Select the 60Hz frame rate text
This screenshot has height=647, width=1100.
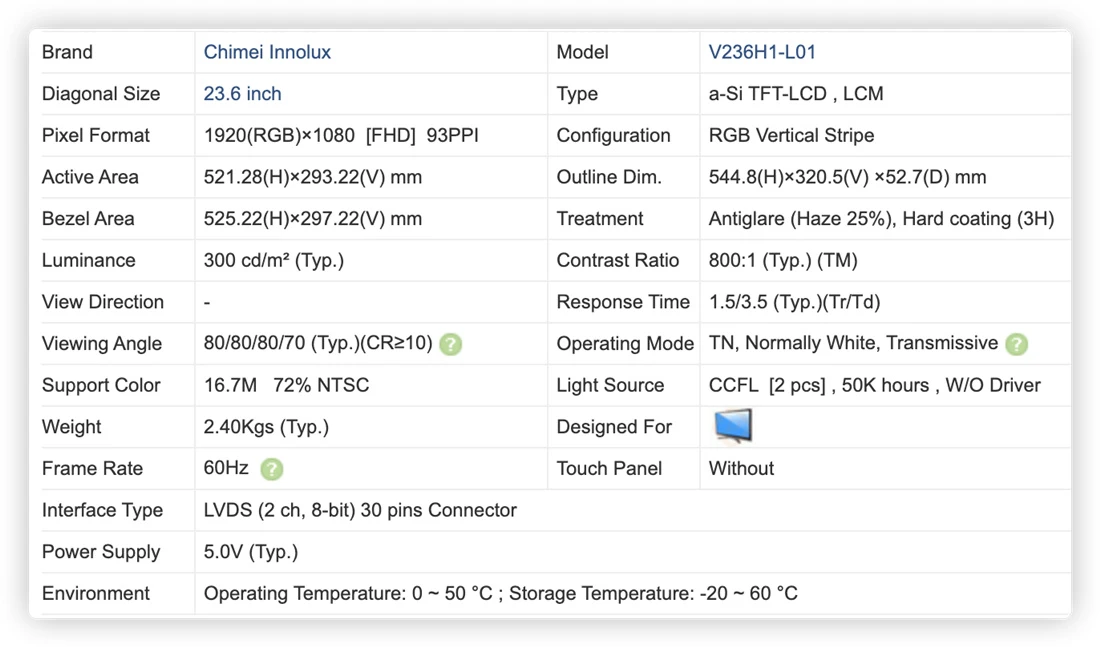pos(226,468)
